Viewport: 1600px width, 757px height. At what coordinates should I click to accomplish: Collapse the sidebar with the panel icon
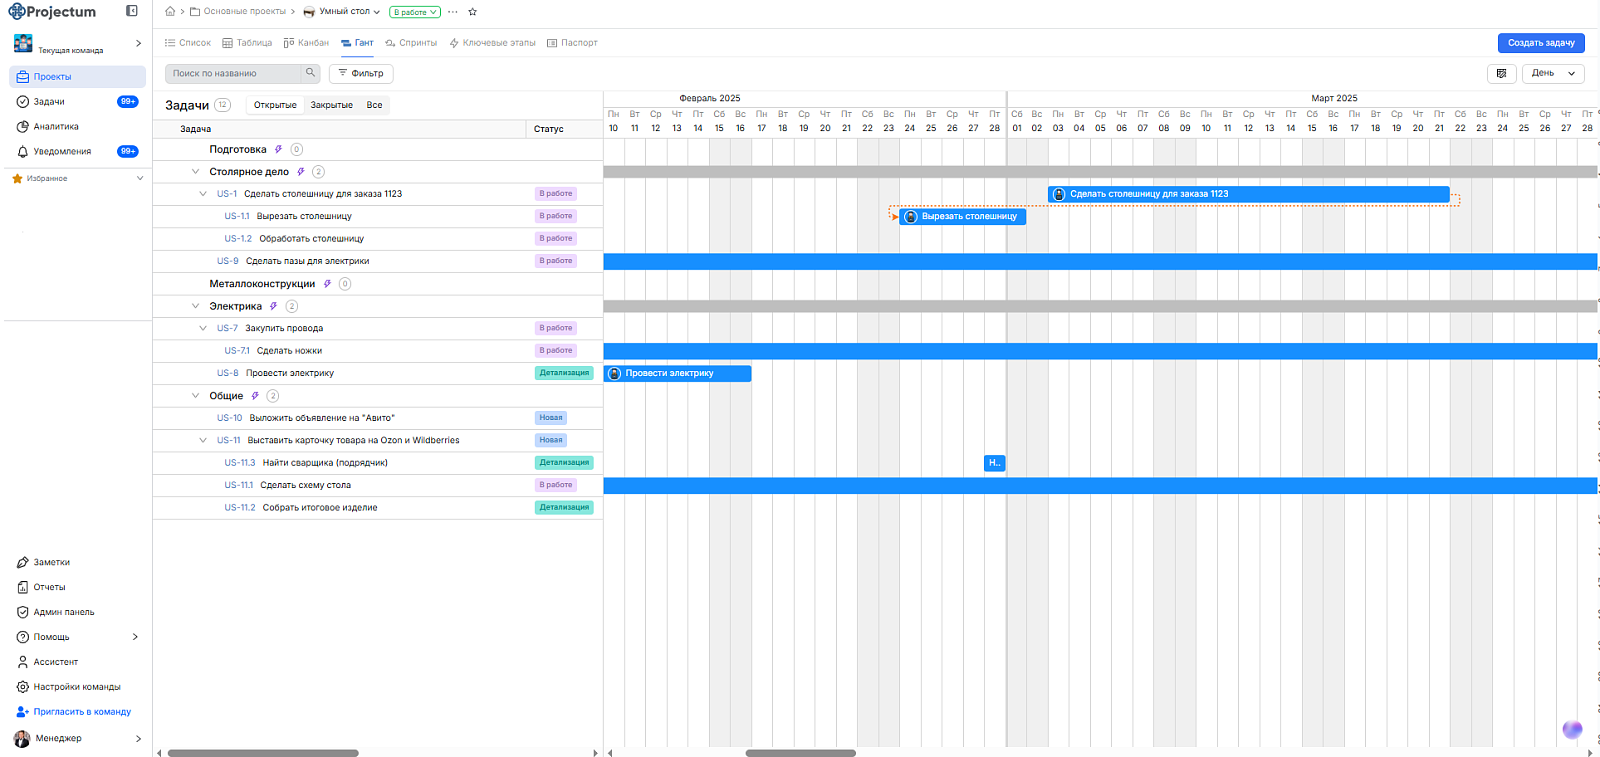[x=132, y=11]
